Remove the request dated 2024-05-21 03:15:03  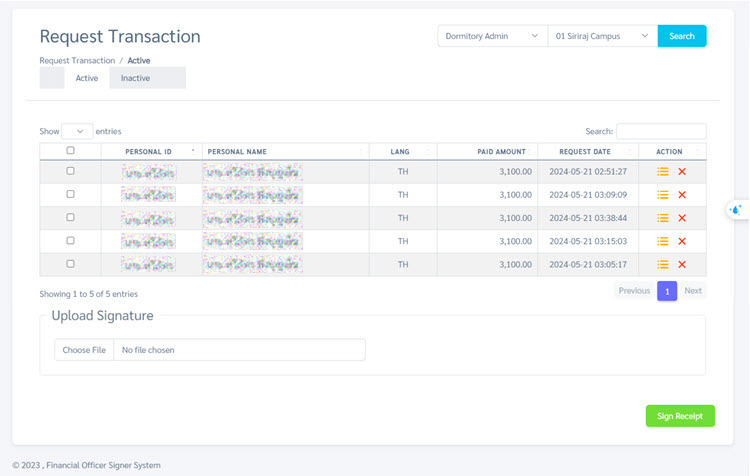point(682,241)
